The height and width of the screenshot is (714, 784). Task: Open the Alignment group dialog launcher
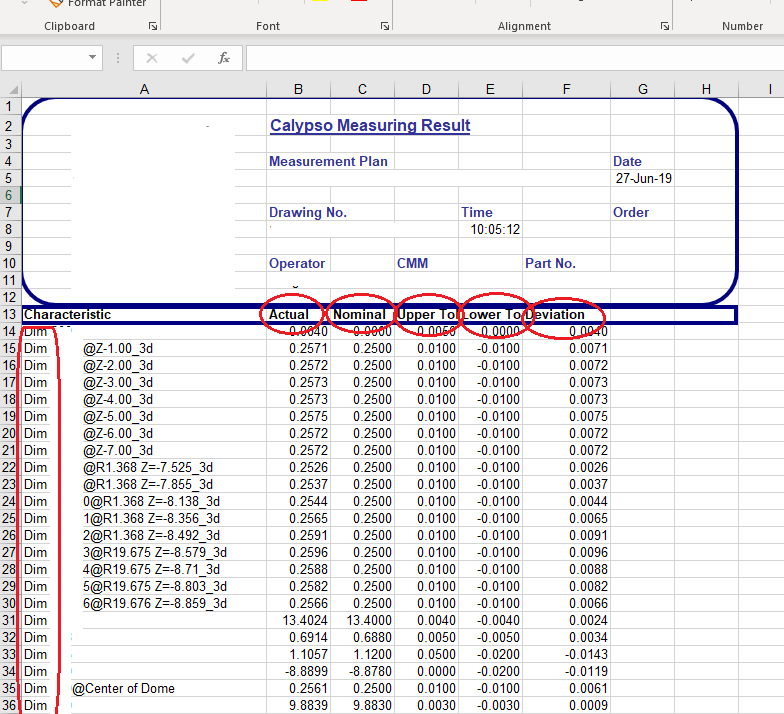click(x=664, y=26)
